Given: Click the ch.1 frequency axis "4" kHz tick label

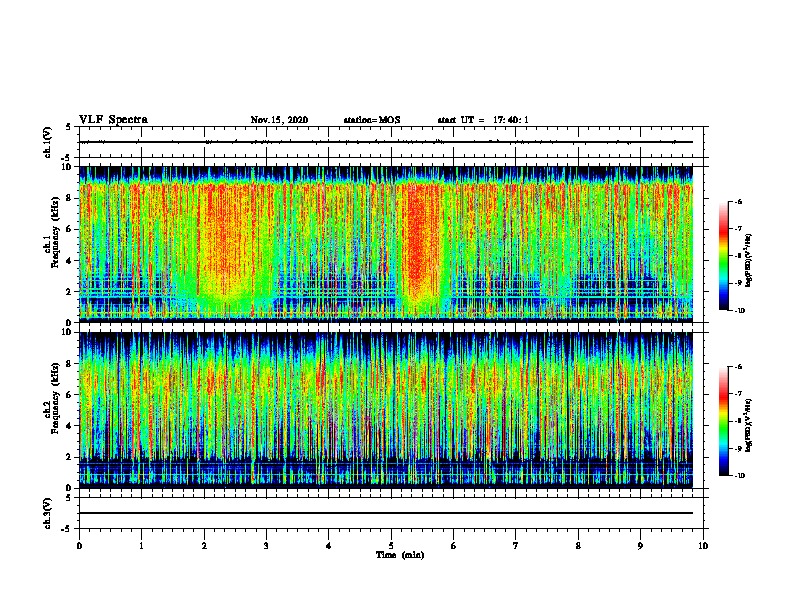Looking at the screenshot, I should tap(69, 261).
